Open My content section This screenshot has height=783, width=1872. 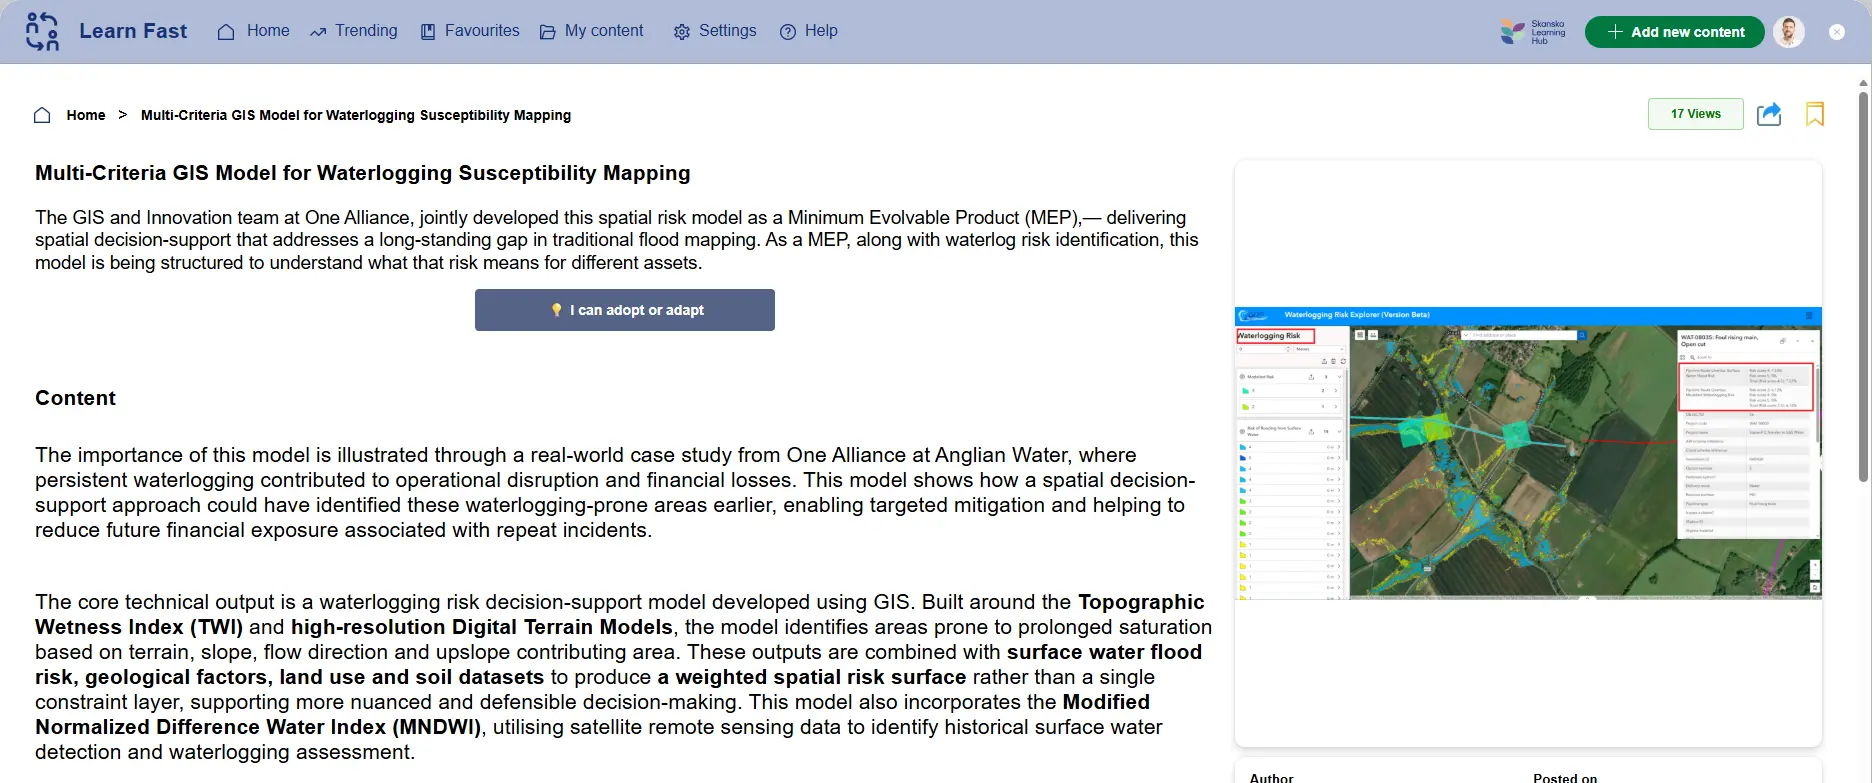coord(592,31)
